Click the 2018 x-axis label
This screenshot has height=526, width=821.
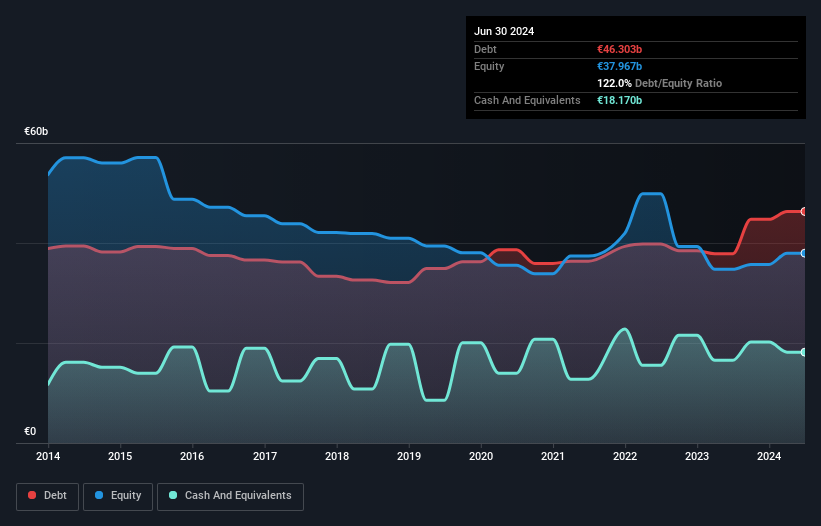(x=337, y=456)
